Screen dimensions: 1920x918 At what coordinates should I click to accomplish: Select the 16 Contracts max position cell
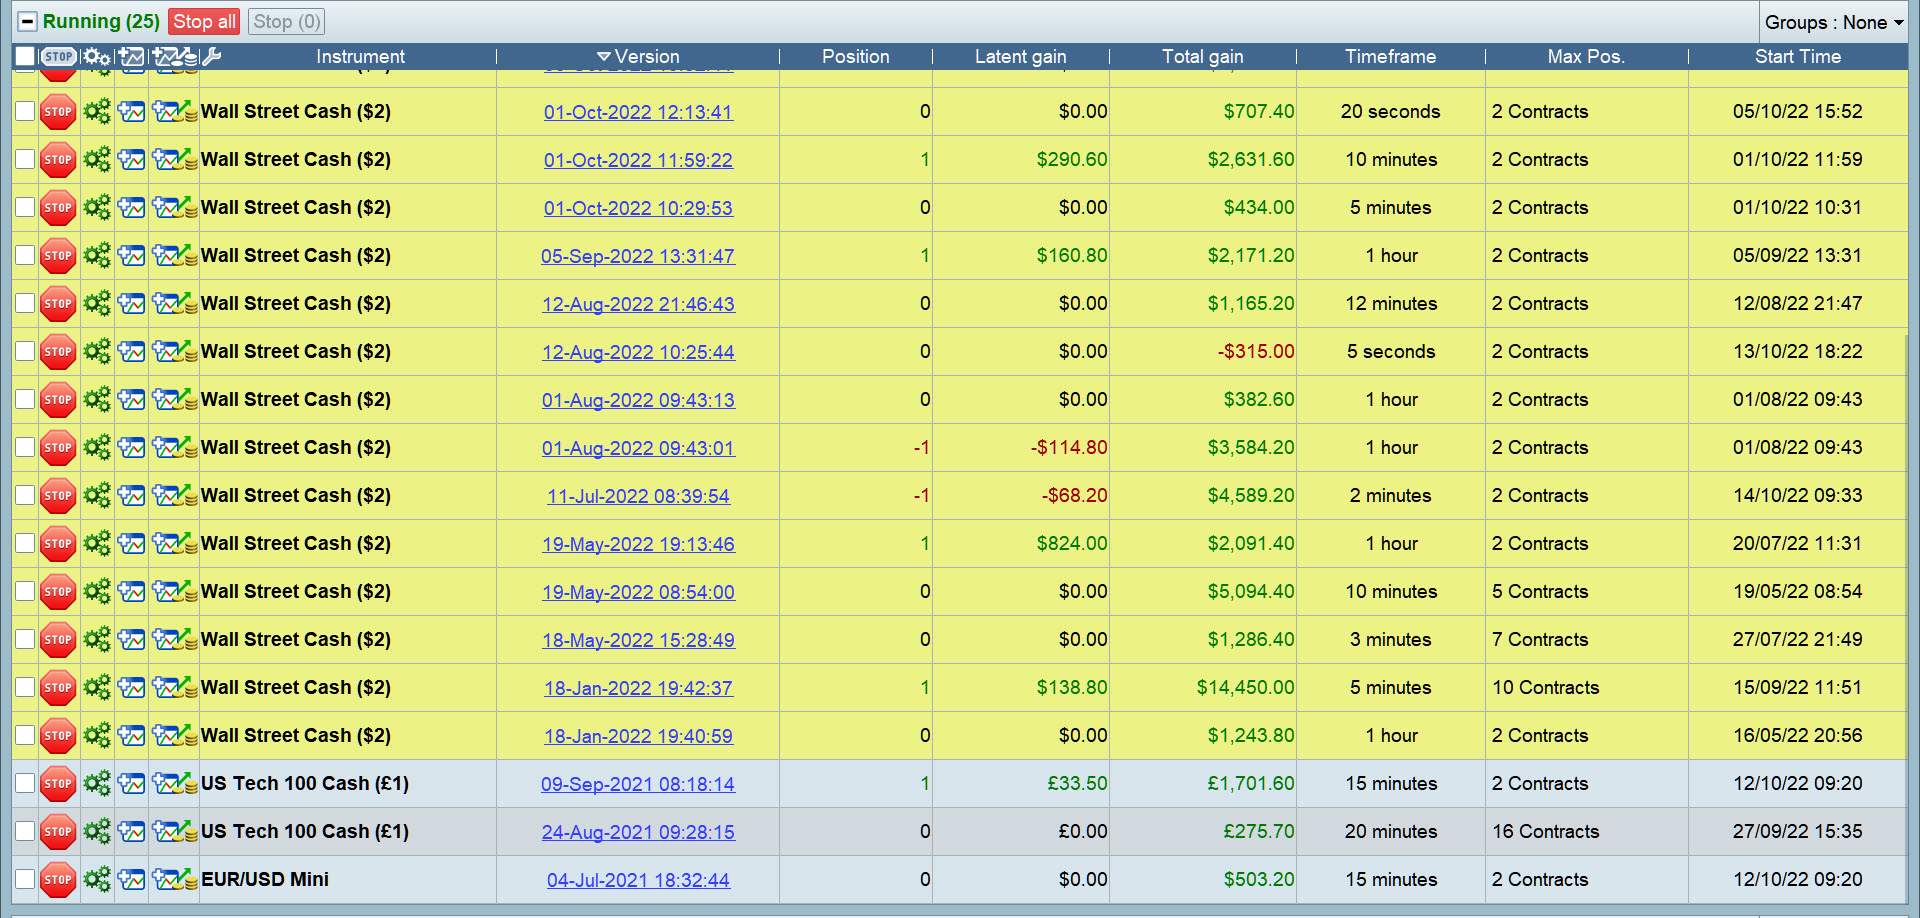(x=1545, y=832)
